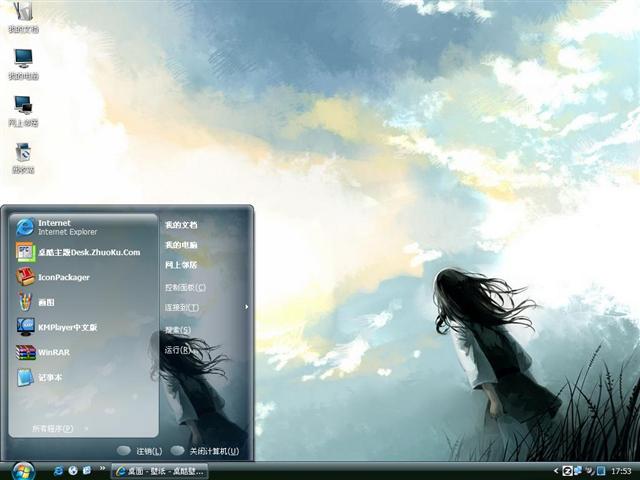The height and width of the screenshot is (480, 640).
Task: Select 连接到(T) menu entry
Action: point(182,307)
